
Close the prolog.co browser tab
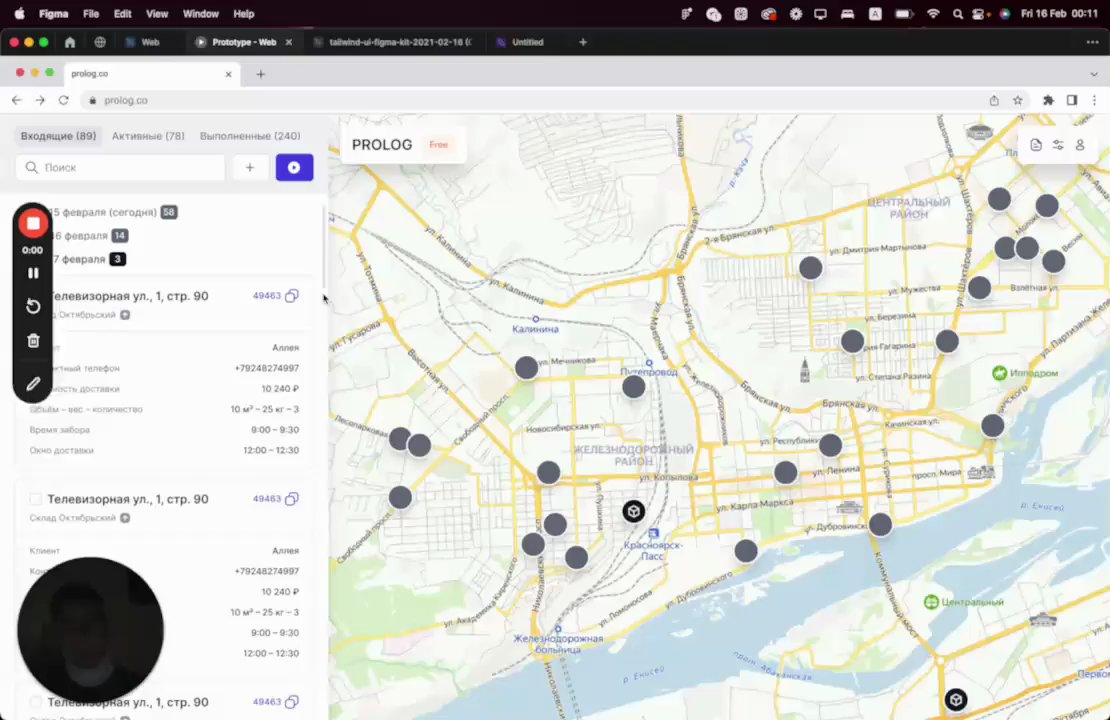228,74
